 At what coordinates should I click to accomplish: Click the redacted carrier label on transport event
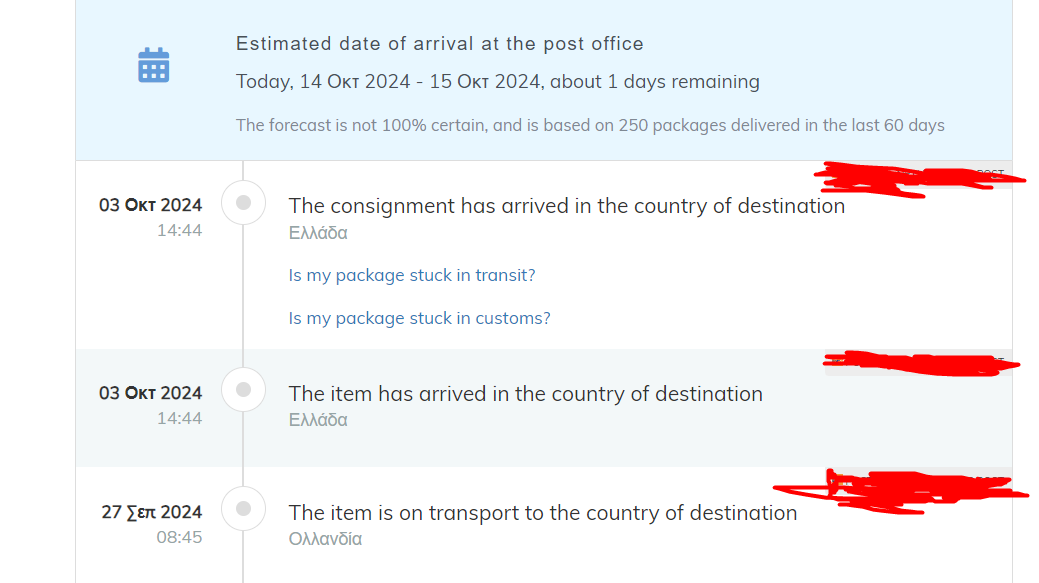point(901,492)
